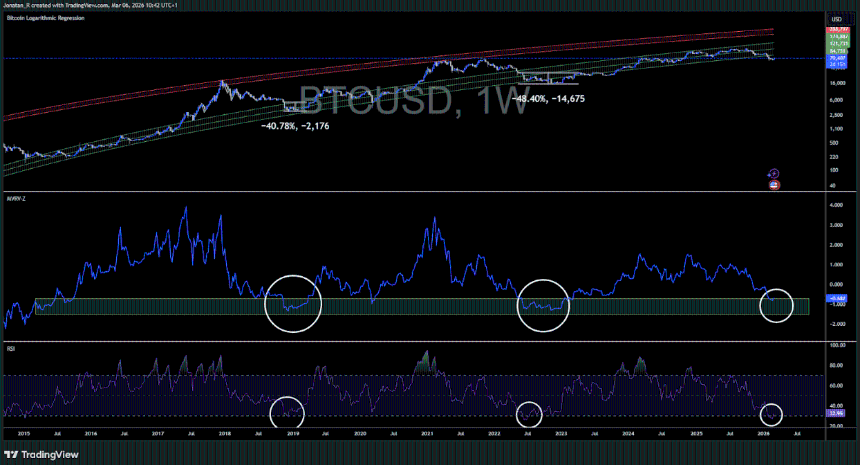860x465 pixels.
Task: Click the MVRV-Z indicator pane label
Action: (15, 198)
